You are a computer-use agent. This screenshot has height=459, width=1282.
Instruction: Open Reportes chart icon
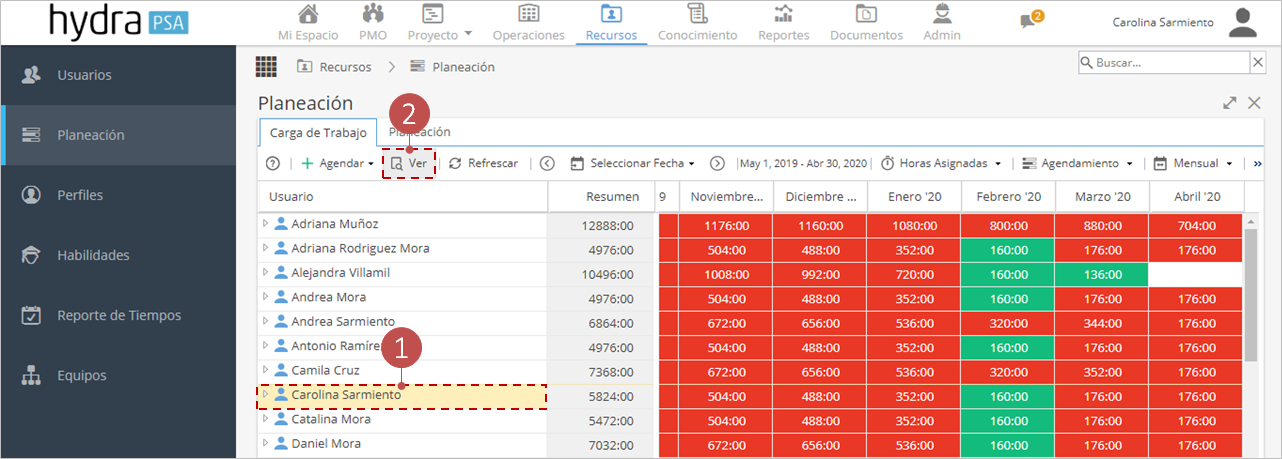click(x=784, y=14)
